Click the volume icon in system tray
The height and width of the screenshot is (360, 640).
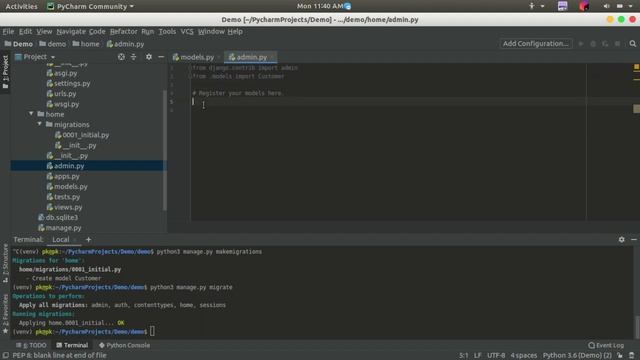(606, 6)
